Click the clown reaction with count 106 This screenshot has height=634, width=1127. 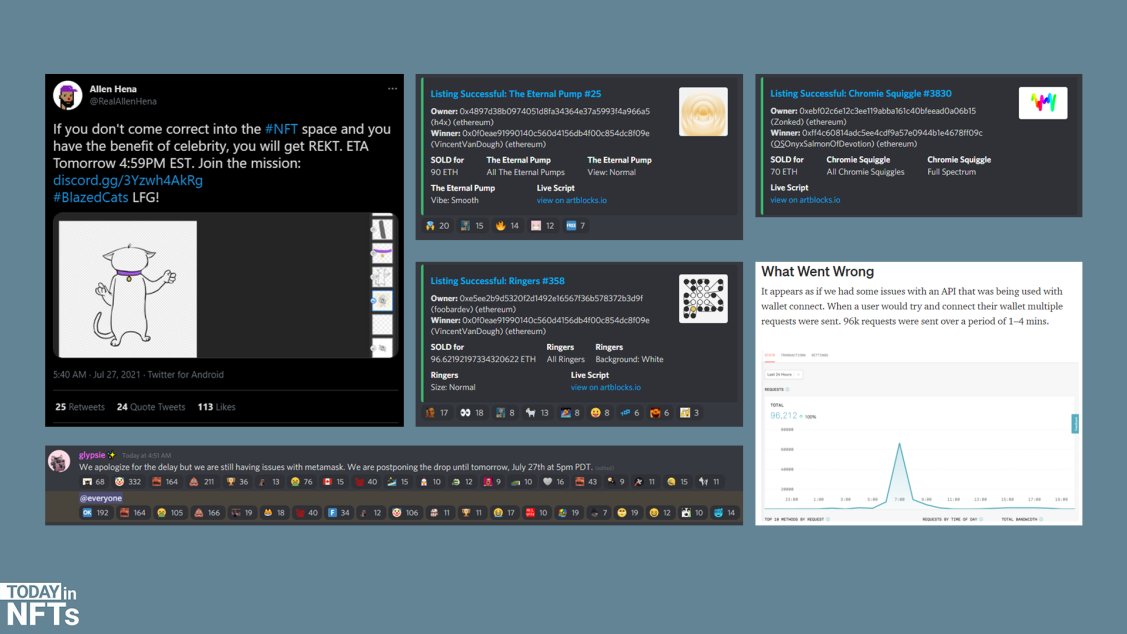[x=405, y=513]
